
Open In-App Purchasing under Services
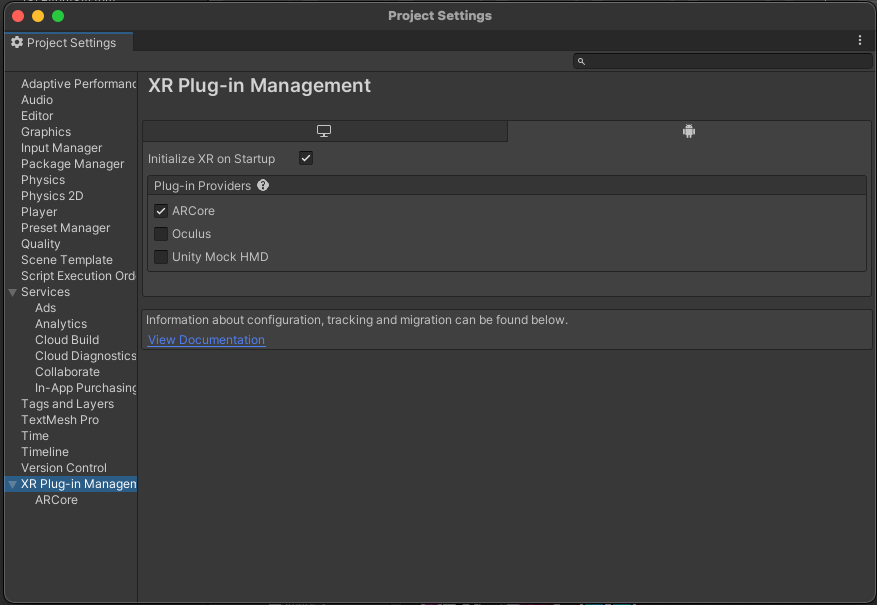tap(86, 388)
